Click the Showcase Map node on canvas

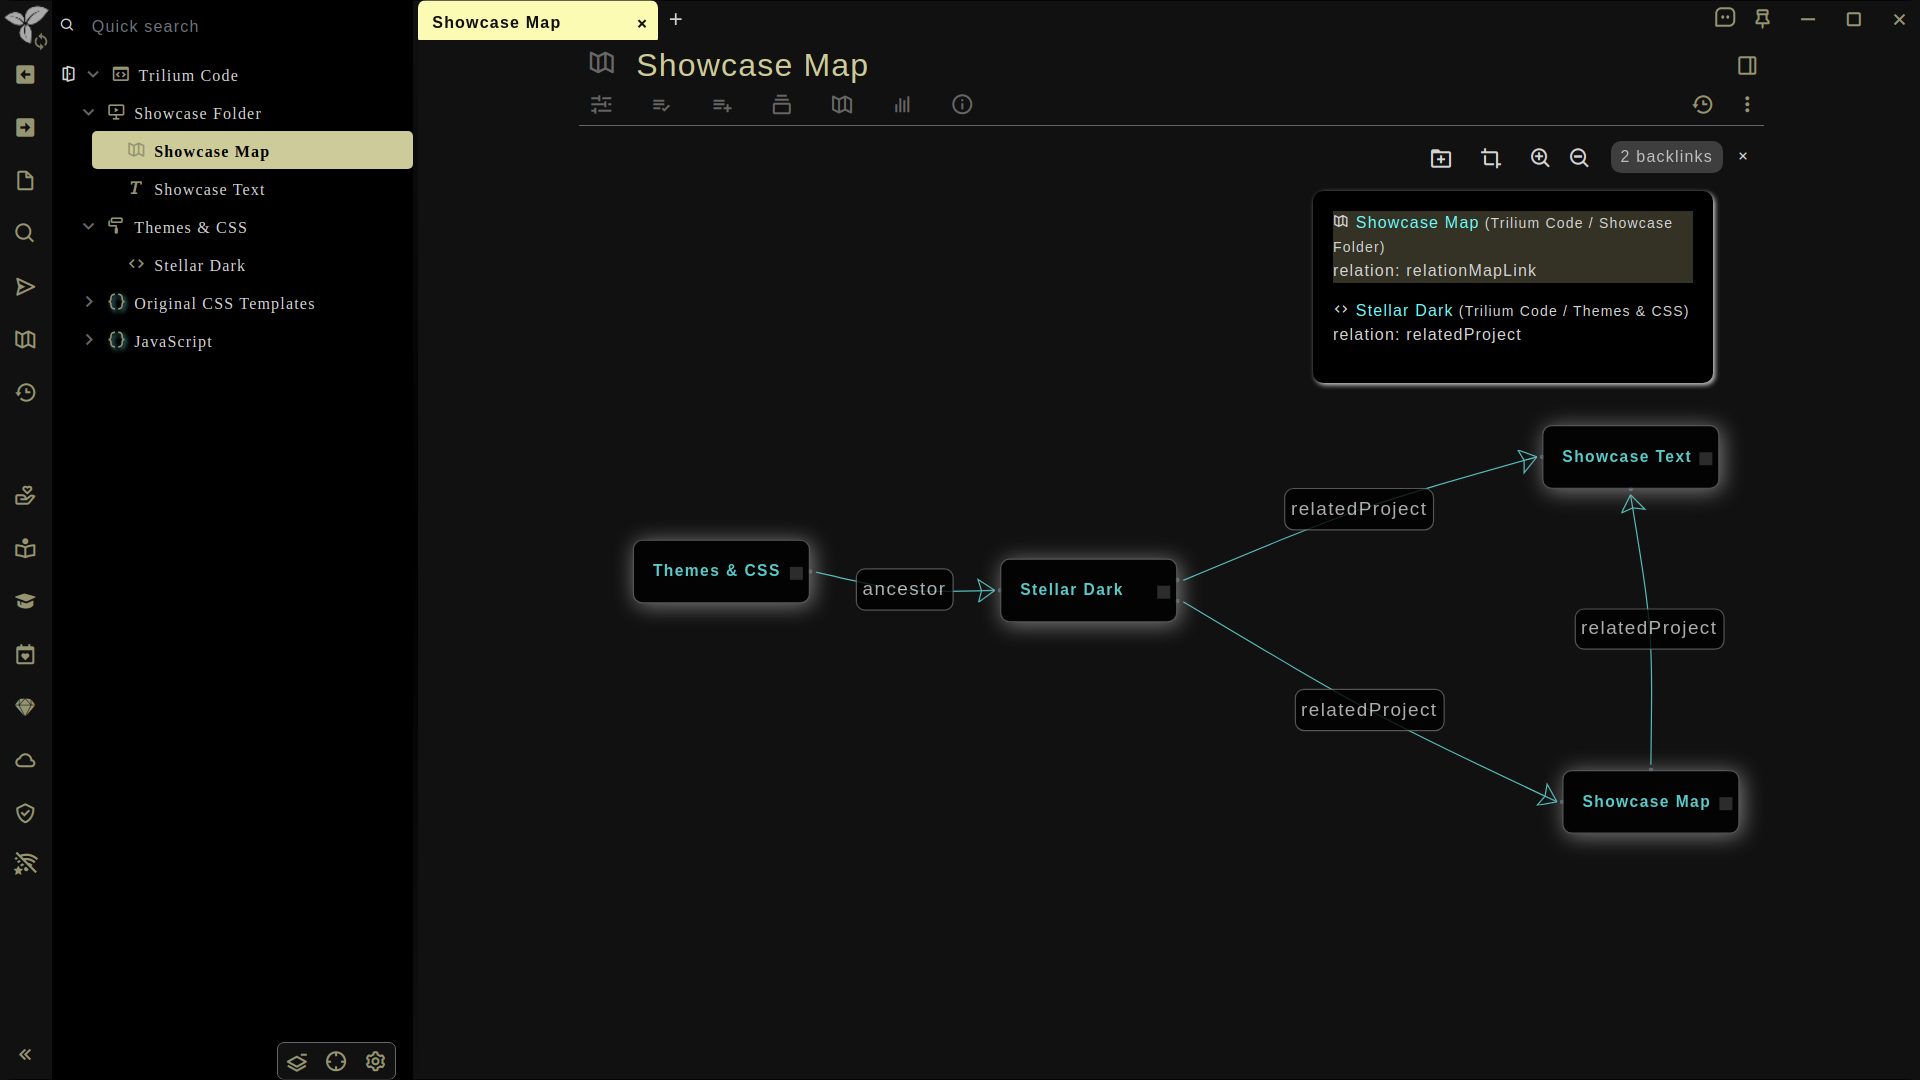coord(1650,803)
